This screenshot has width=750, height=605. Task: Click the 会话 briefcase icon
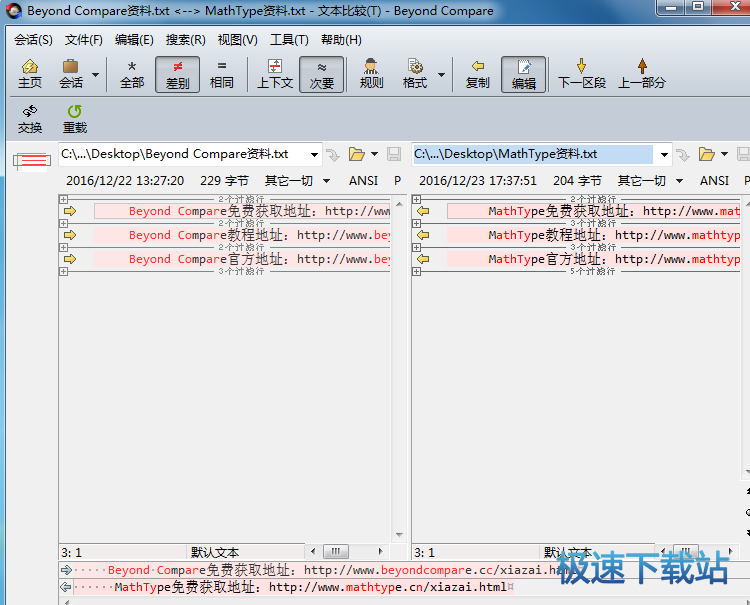tap(71, 74)
